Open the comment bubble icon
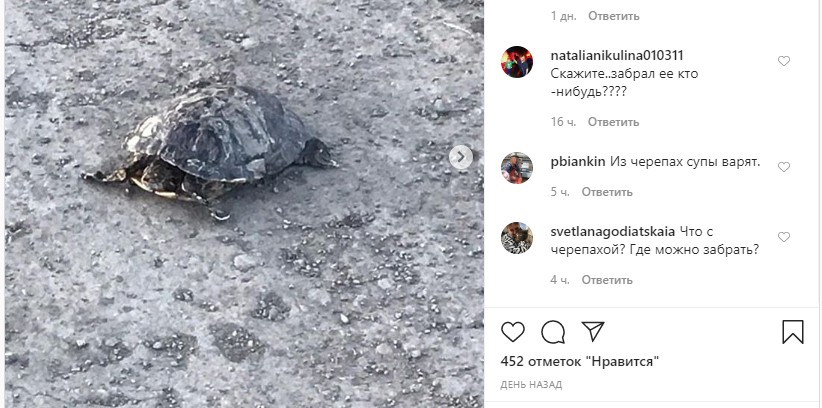 point(553,332)
